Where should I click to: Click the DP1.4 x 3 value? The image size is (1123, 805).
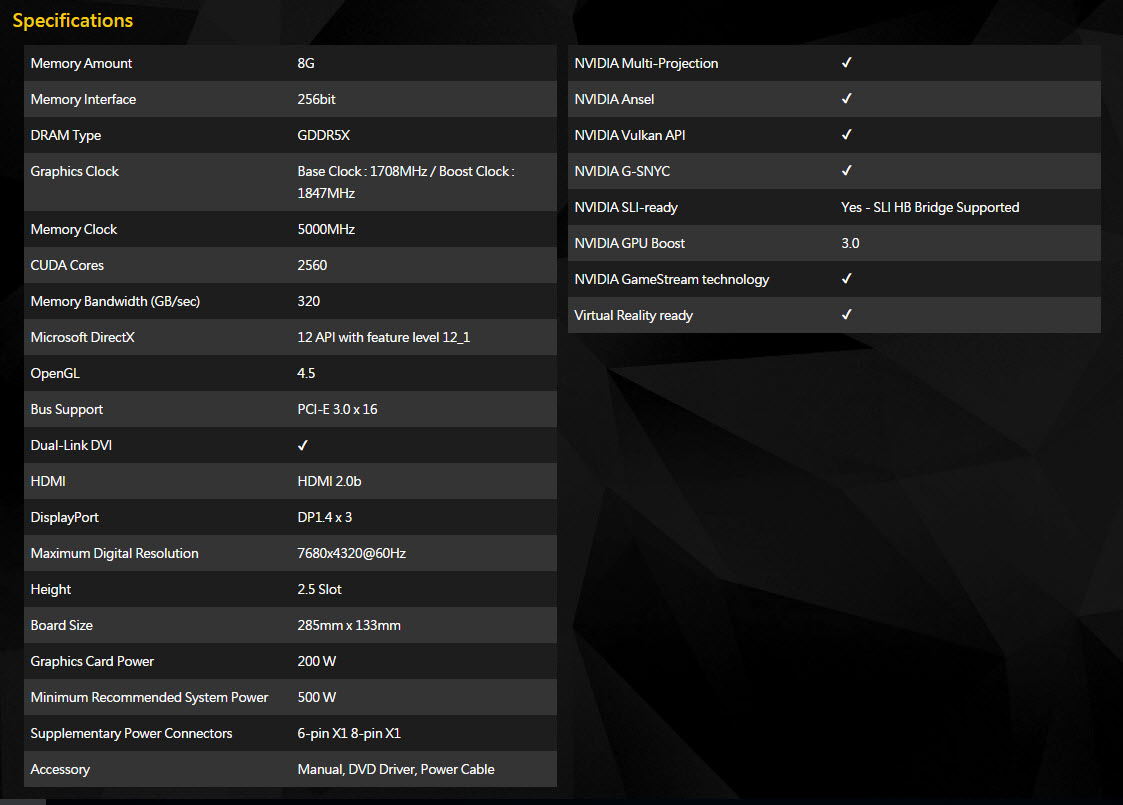(324, 517)
